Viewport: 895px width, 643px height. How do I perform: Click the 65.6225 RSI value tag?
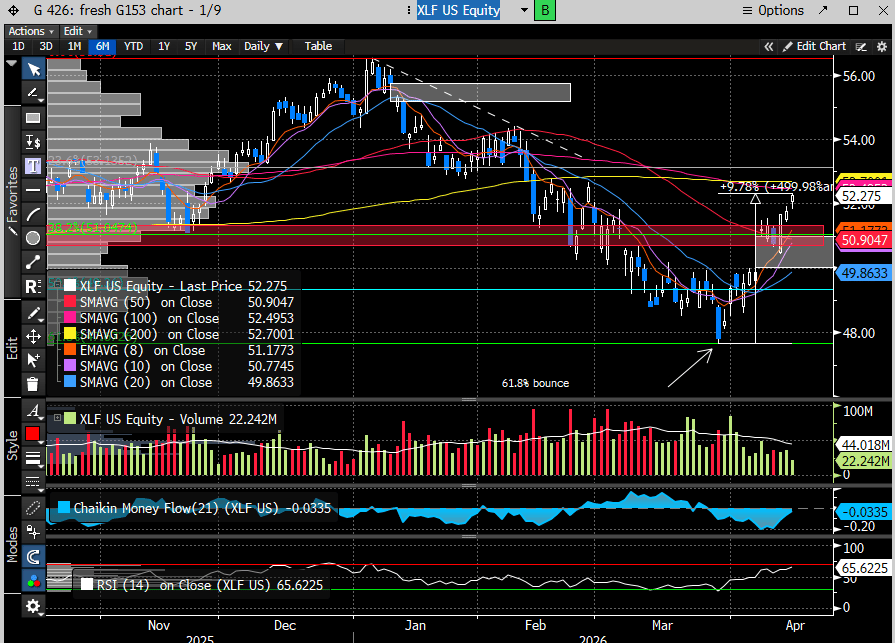(864, 568)
